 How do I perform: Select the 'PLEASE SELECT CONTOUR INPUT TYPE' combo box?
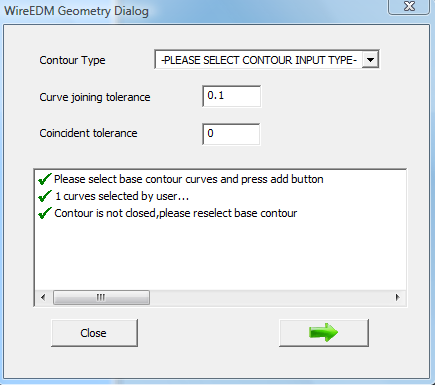coord(267,60)
